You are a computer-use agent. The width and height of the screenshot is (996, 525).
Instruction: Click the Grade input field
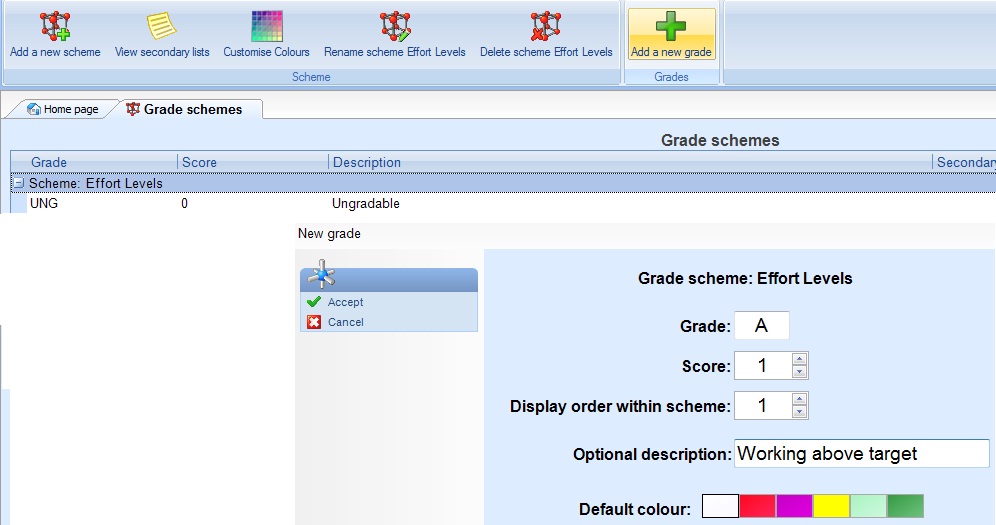(x=762, y=326)
